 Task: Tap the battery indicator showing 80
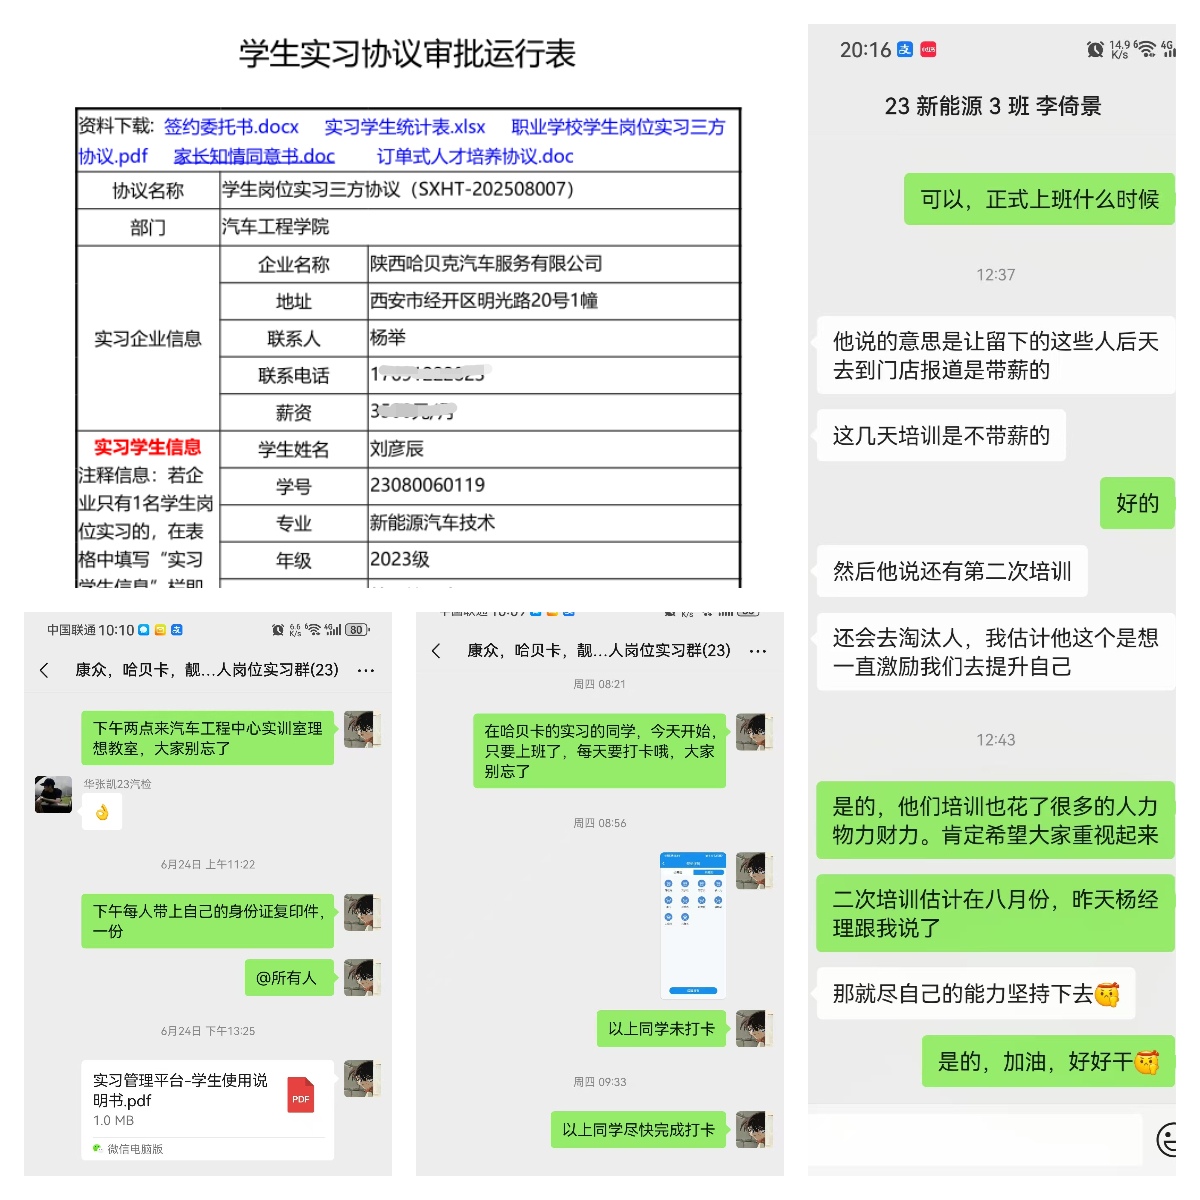click(355, 630)
